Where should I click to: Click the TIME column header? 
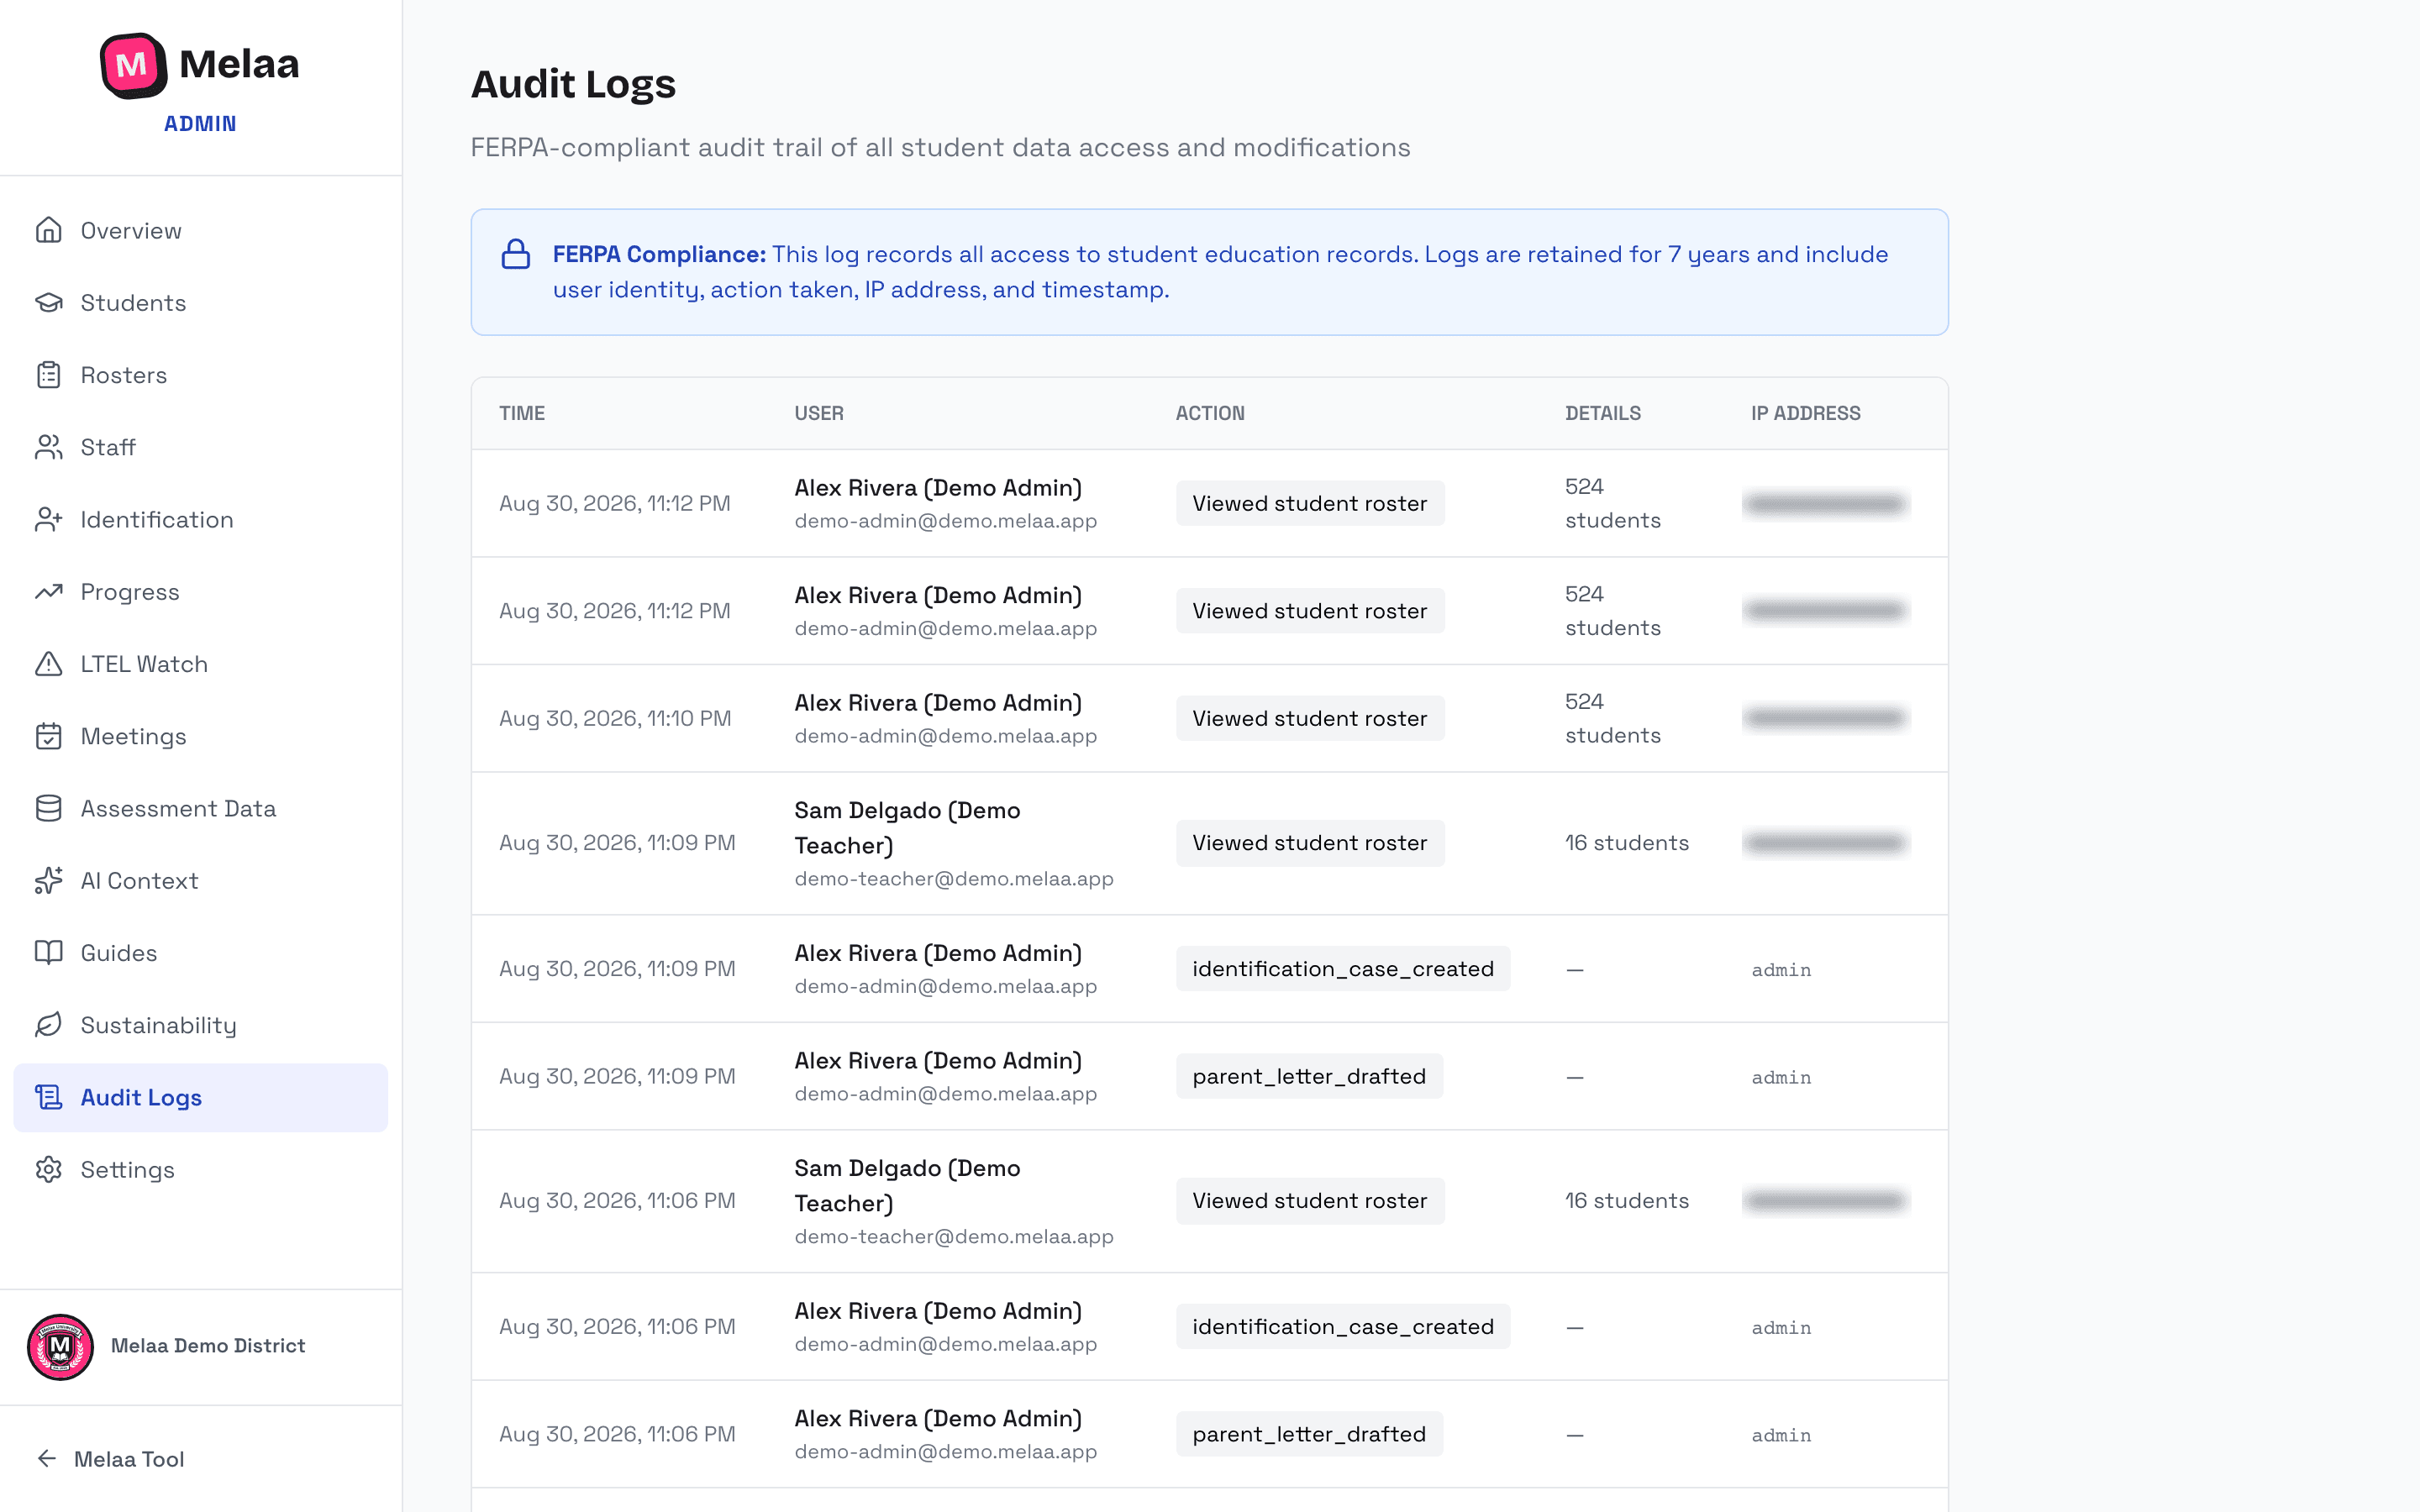(522, 413)
